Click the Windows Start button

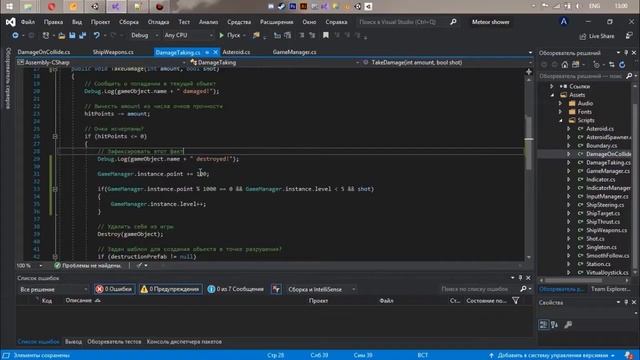[x=9, y=7]
